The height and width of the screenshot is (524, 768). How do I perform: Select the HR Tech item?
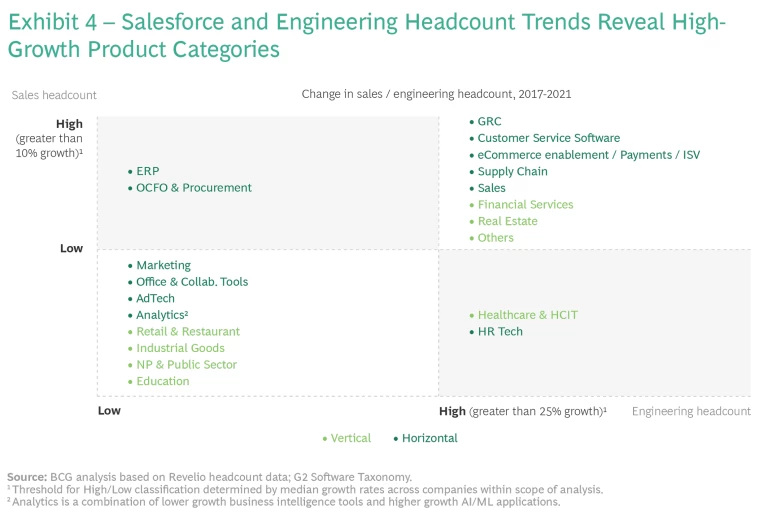click(x=500, y=331)
